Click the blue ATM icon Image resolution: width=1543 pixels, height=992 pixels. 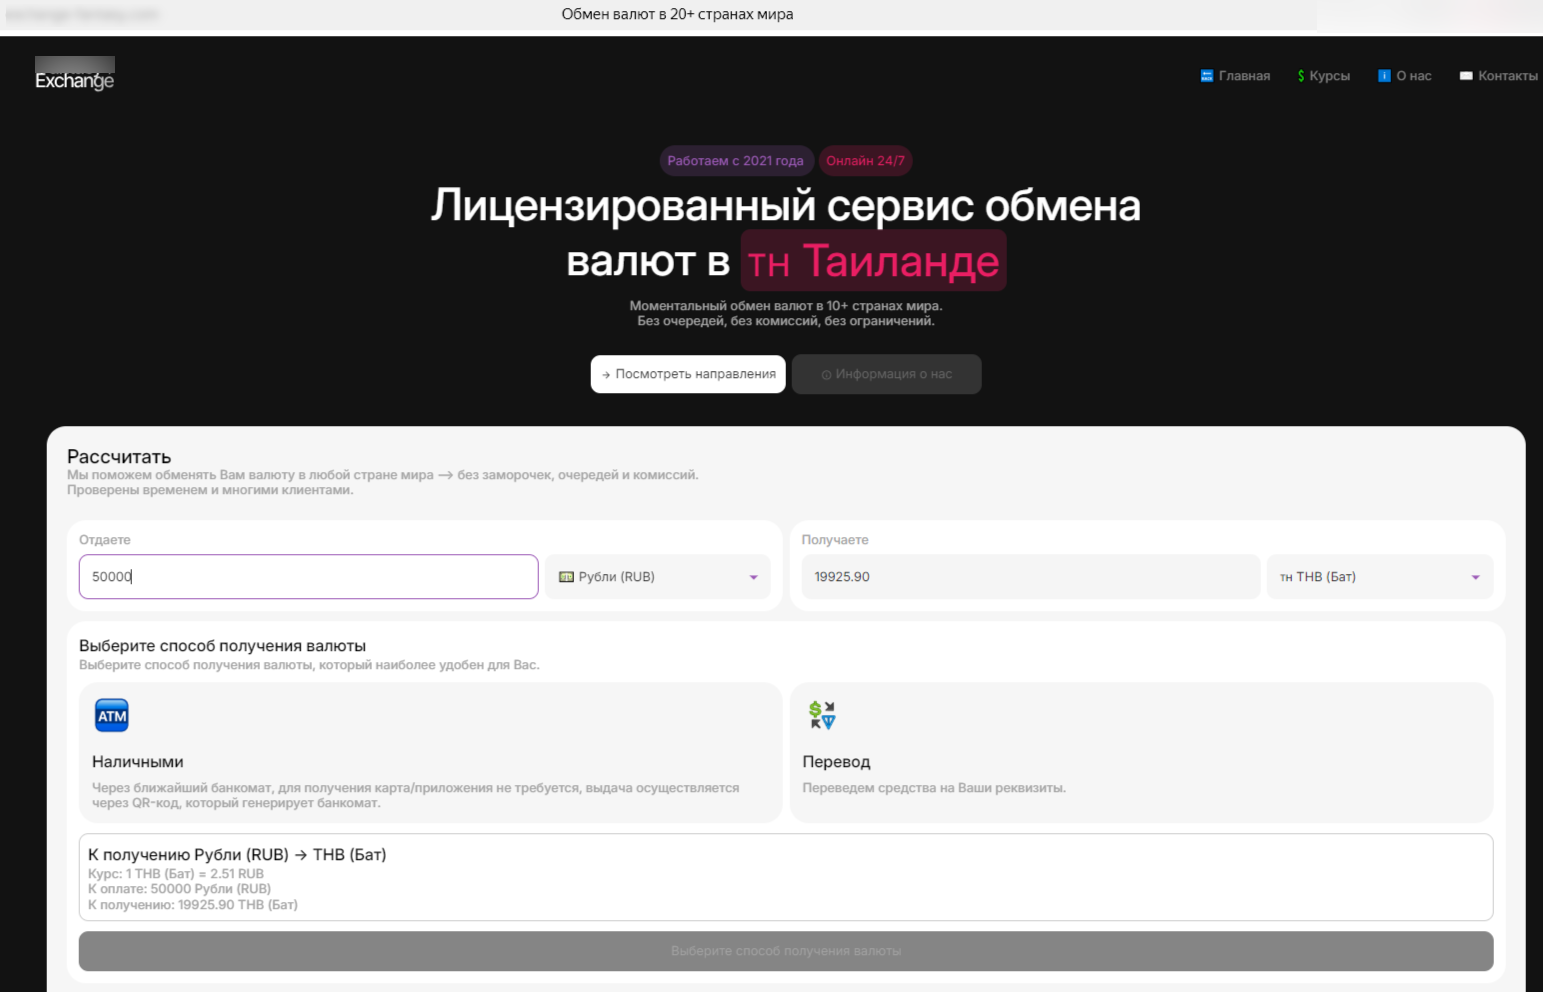[x=112, y=716]
